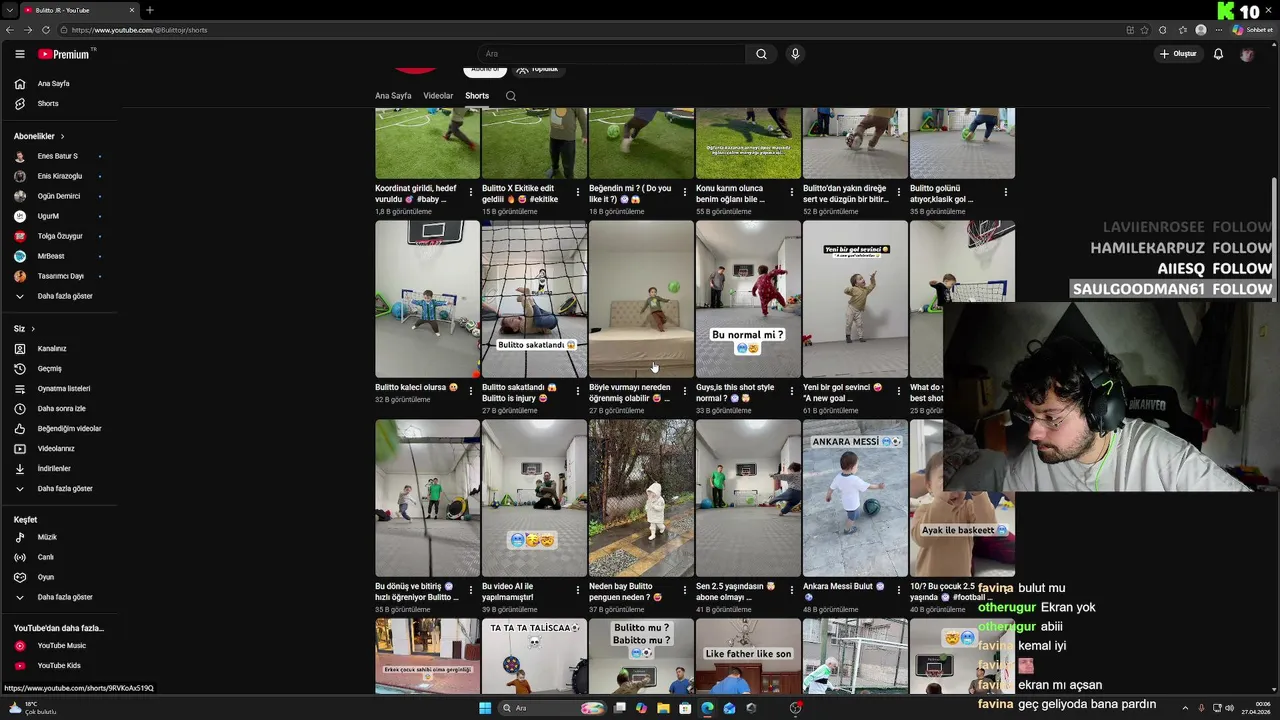Play the 'Bu normal mi ?' short thumbnail
This screenshot has width=1280, height=720.
[748, 299]
